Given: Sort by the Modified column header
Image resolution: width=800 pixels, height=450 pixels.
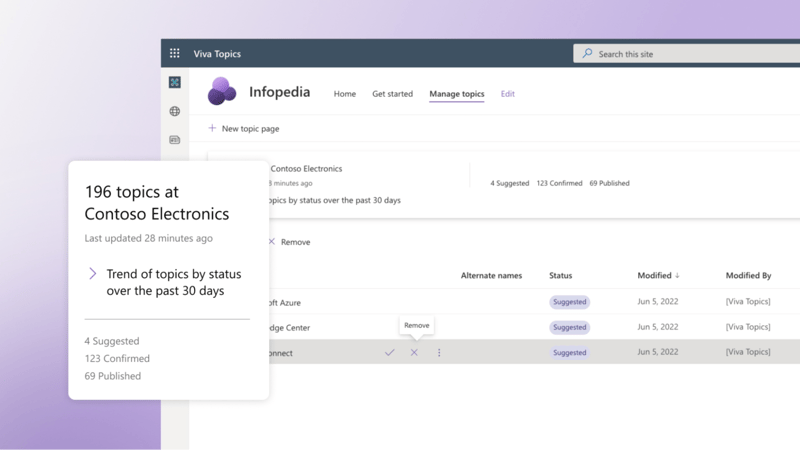Looking at the screenshot, I should tap(654, 276).
